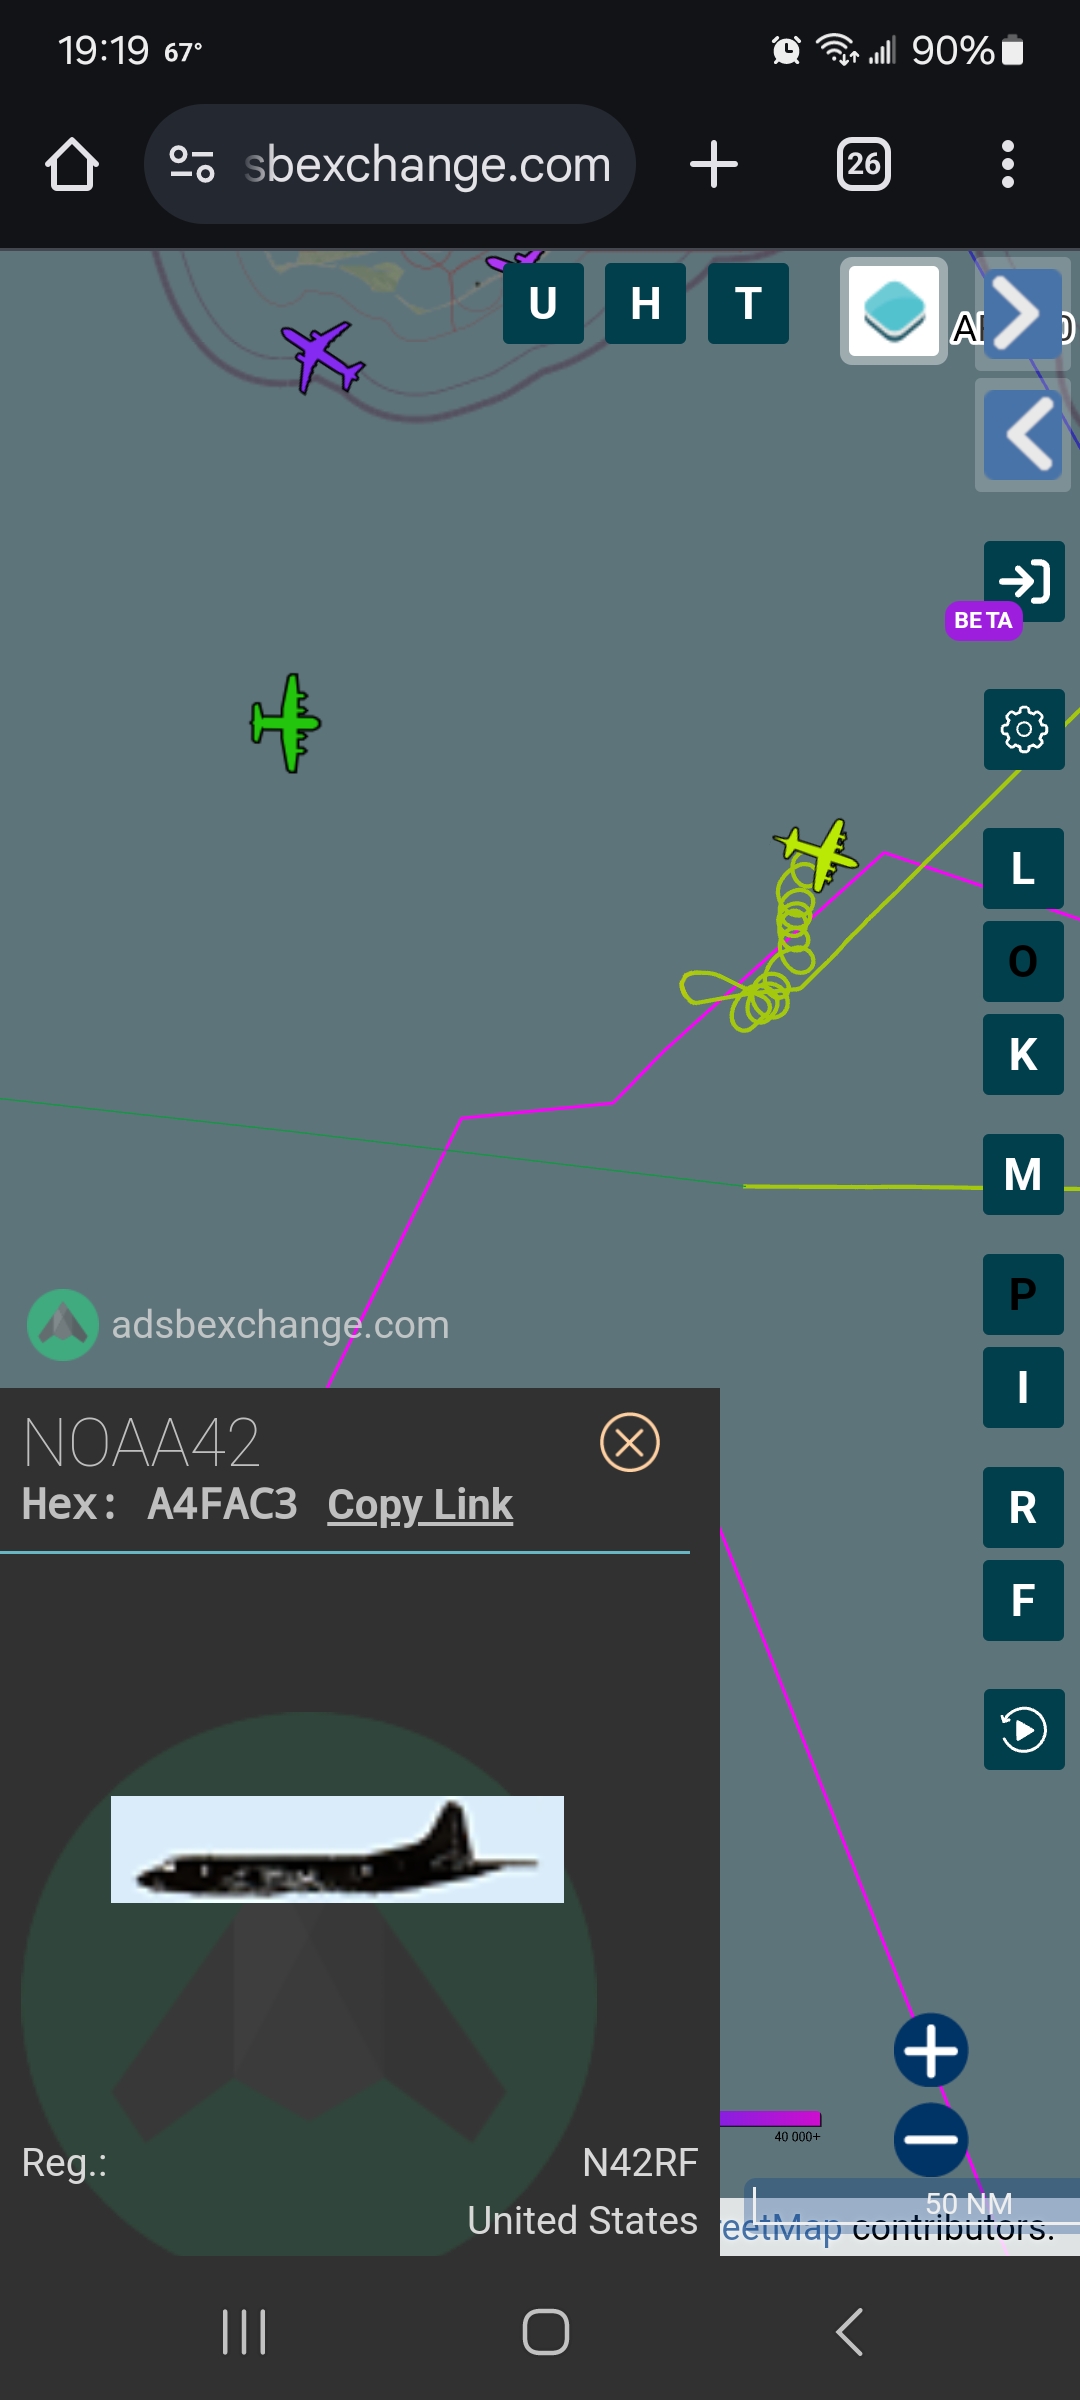Click the login arrow BETA icon
The width and height of the screenshot is (1080, 2400).
1024,581
